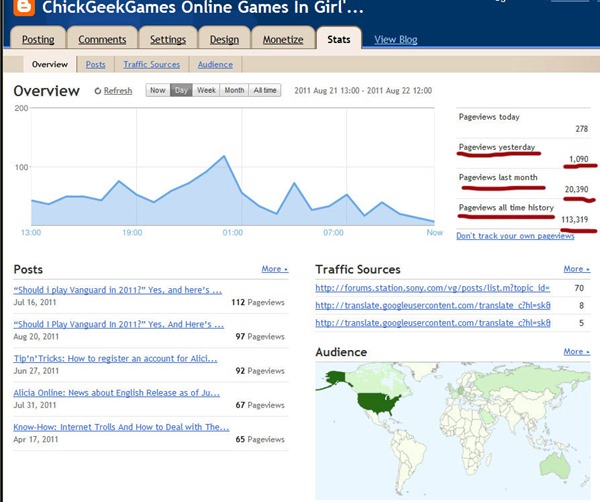Toggle the Week time range button
Screen dimensions: 600x502
coord(206,90)
